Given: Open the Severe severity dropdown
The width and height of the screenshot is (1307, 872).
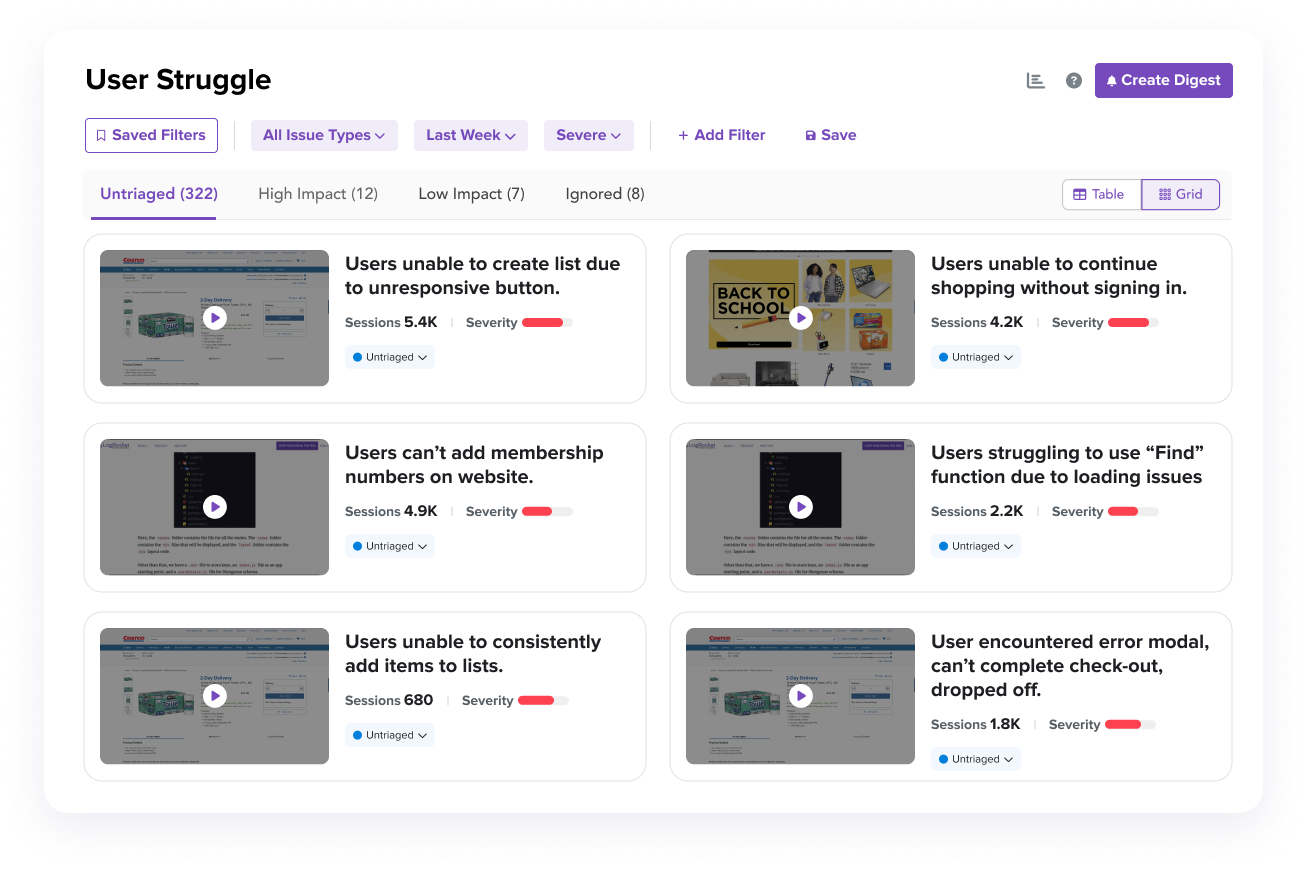Looking at the screenshot, I should pyautogui.click(x=588, y=135).
